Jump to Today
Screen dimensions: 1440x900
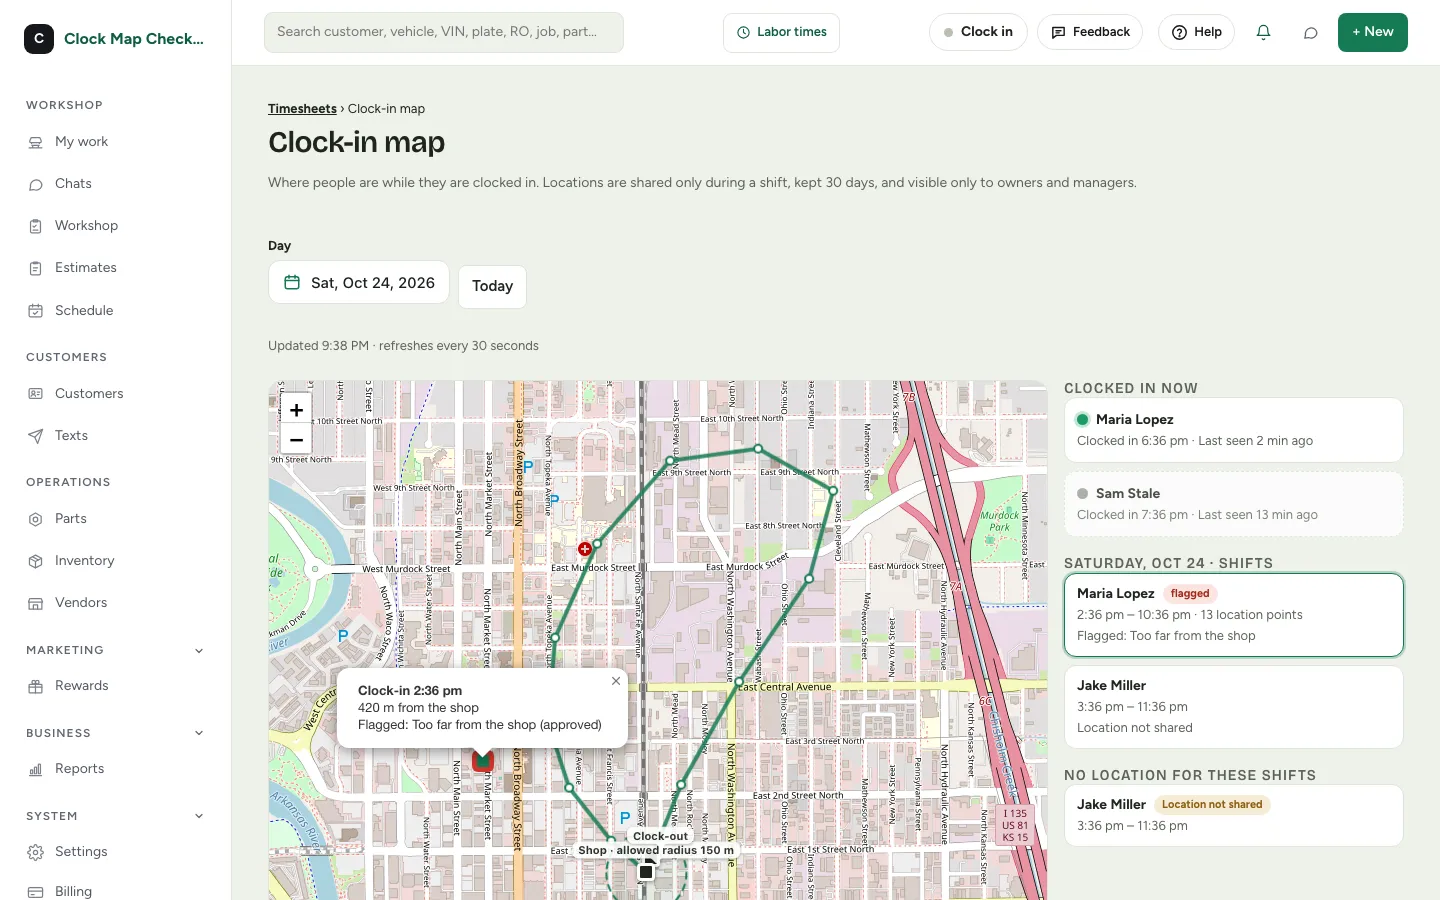pos(492,286)
